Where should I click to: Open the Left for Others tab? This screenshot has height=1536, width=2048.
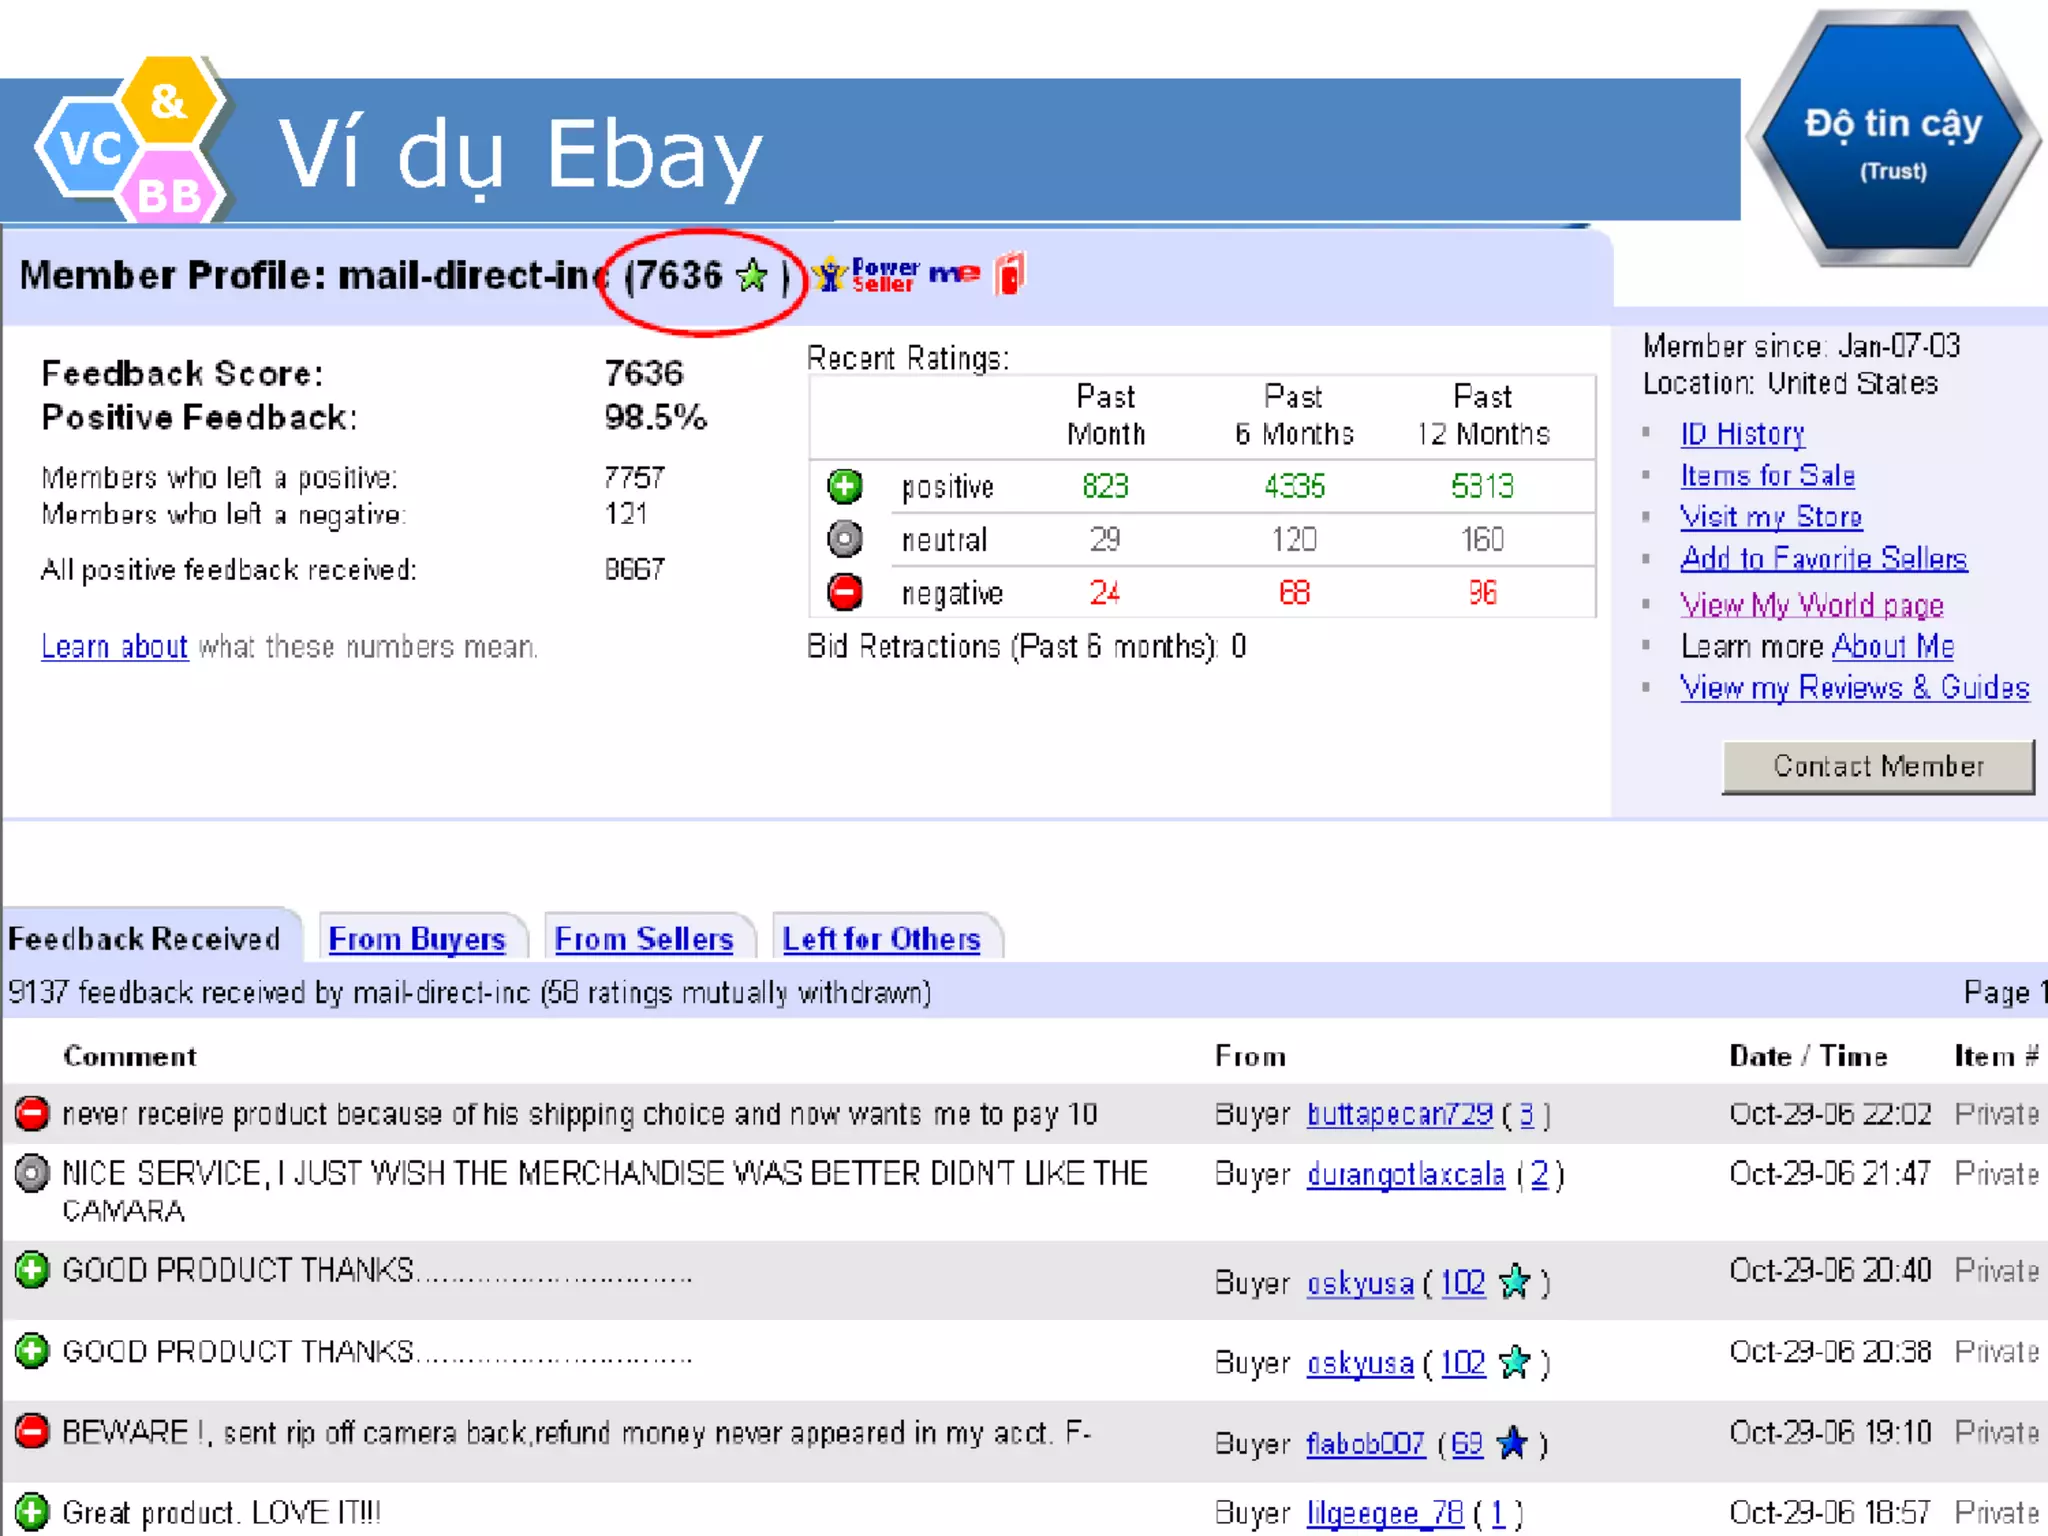(881, 939)
